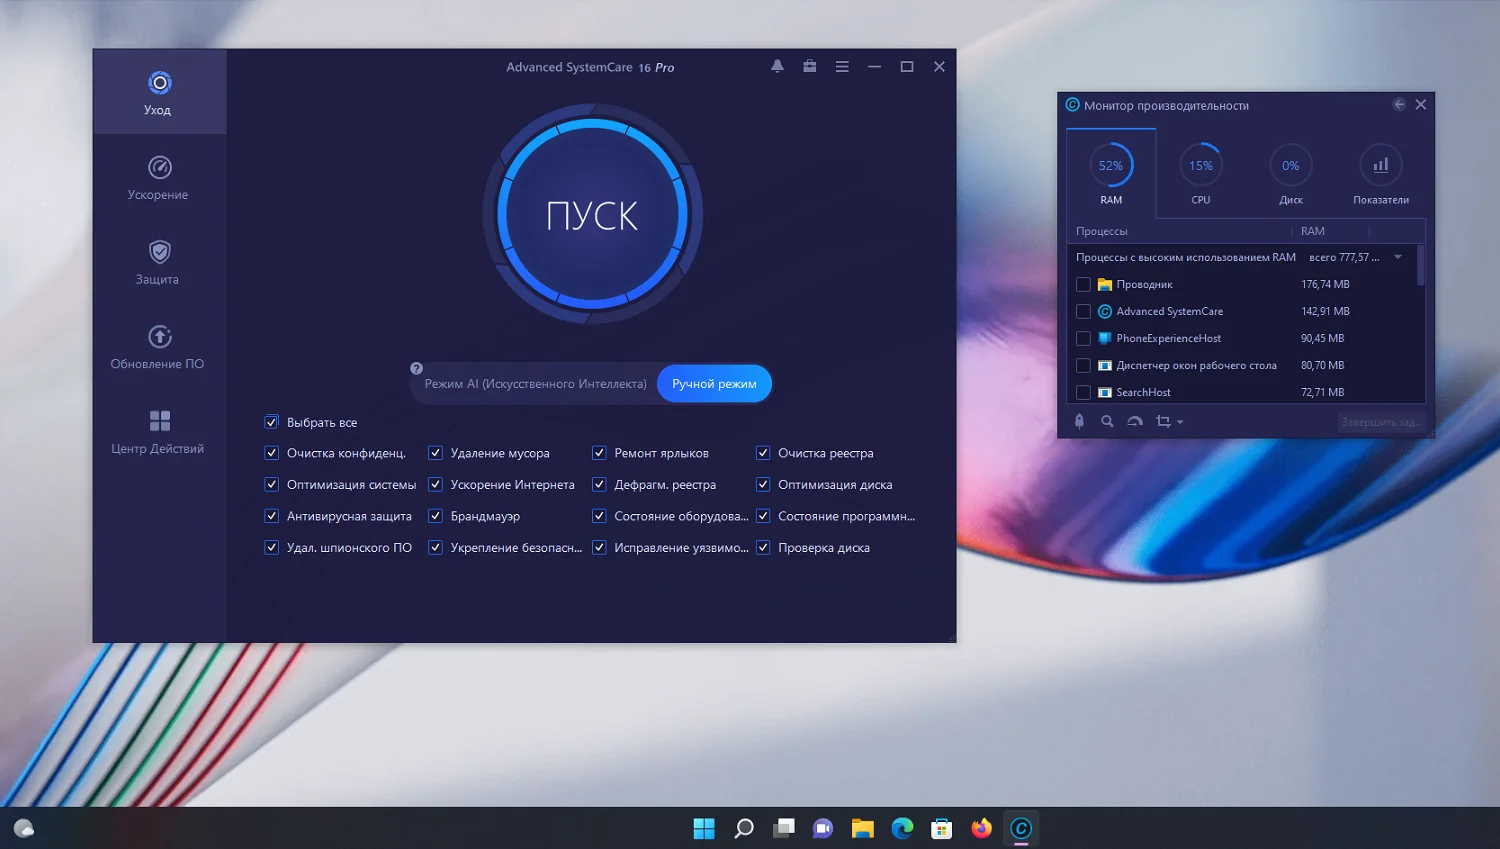Launch Firefox from the taskbar

981,828
